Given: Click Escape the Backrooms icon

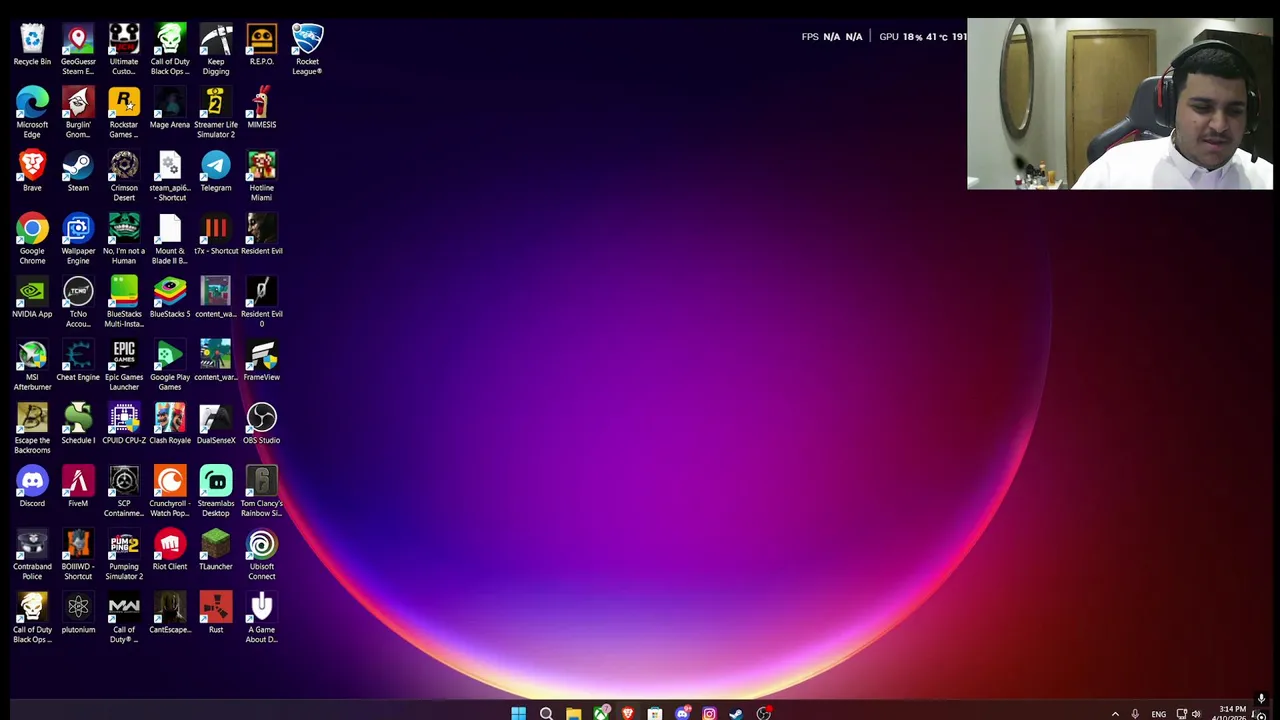Looking at the screenshot, I should click(x=32, y=428).
